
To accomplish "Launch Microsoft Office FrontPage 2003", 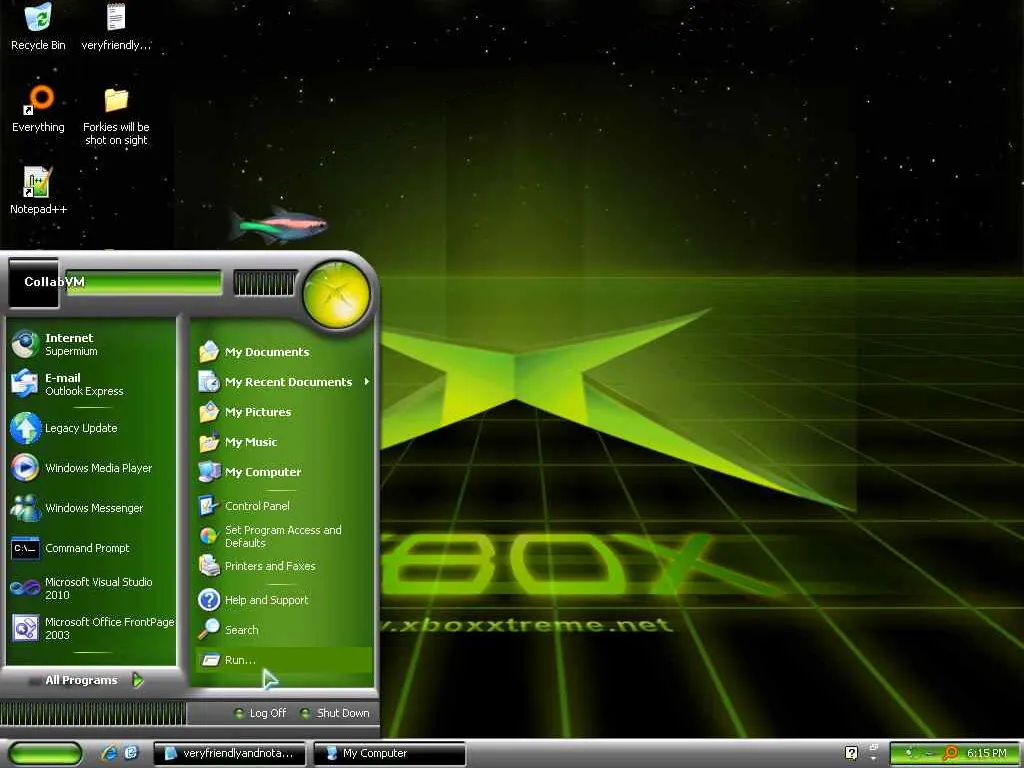I will pos(91,628).
